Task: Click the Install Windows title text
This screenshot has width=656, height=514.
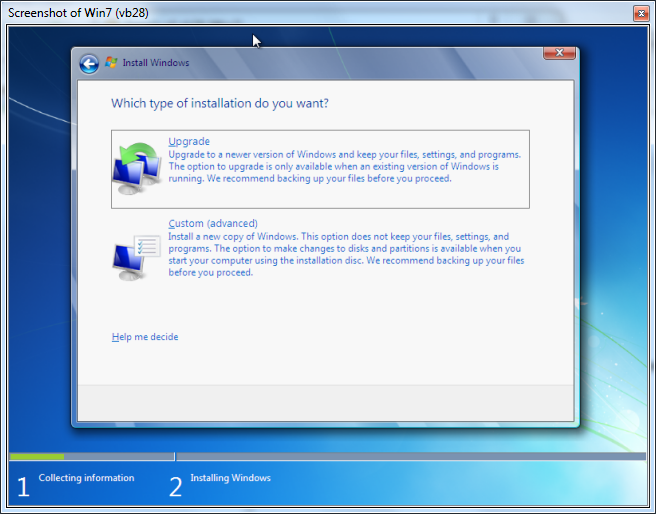Action: [156, 63]
